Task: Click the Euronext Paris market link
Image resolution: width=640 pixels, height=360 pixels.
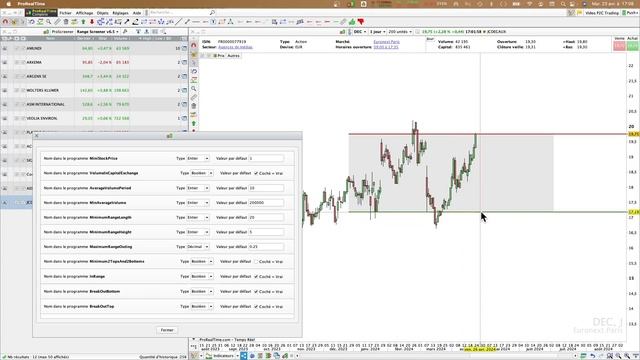Action: coord(387,42)
